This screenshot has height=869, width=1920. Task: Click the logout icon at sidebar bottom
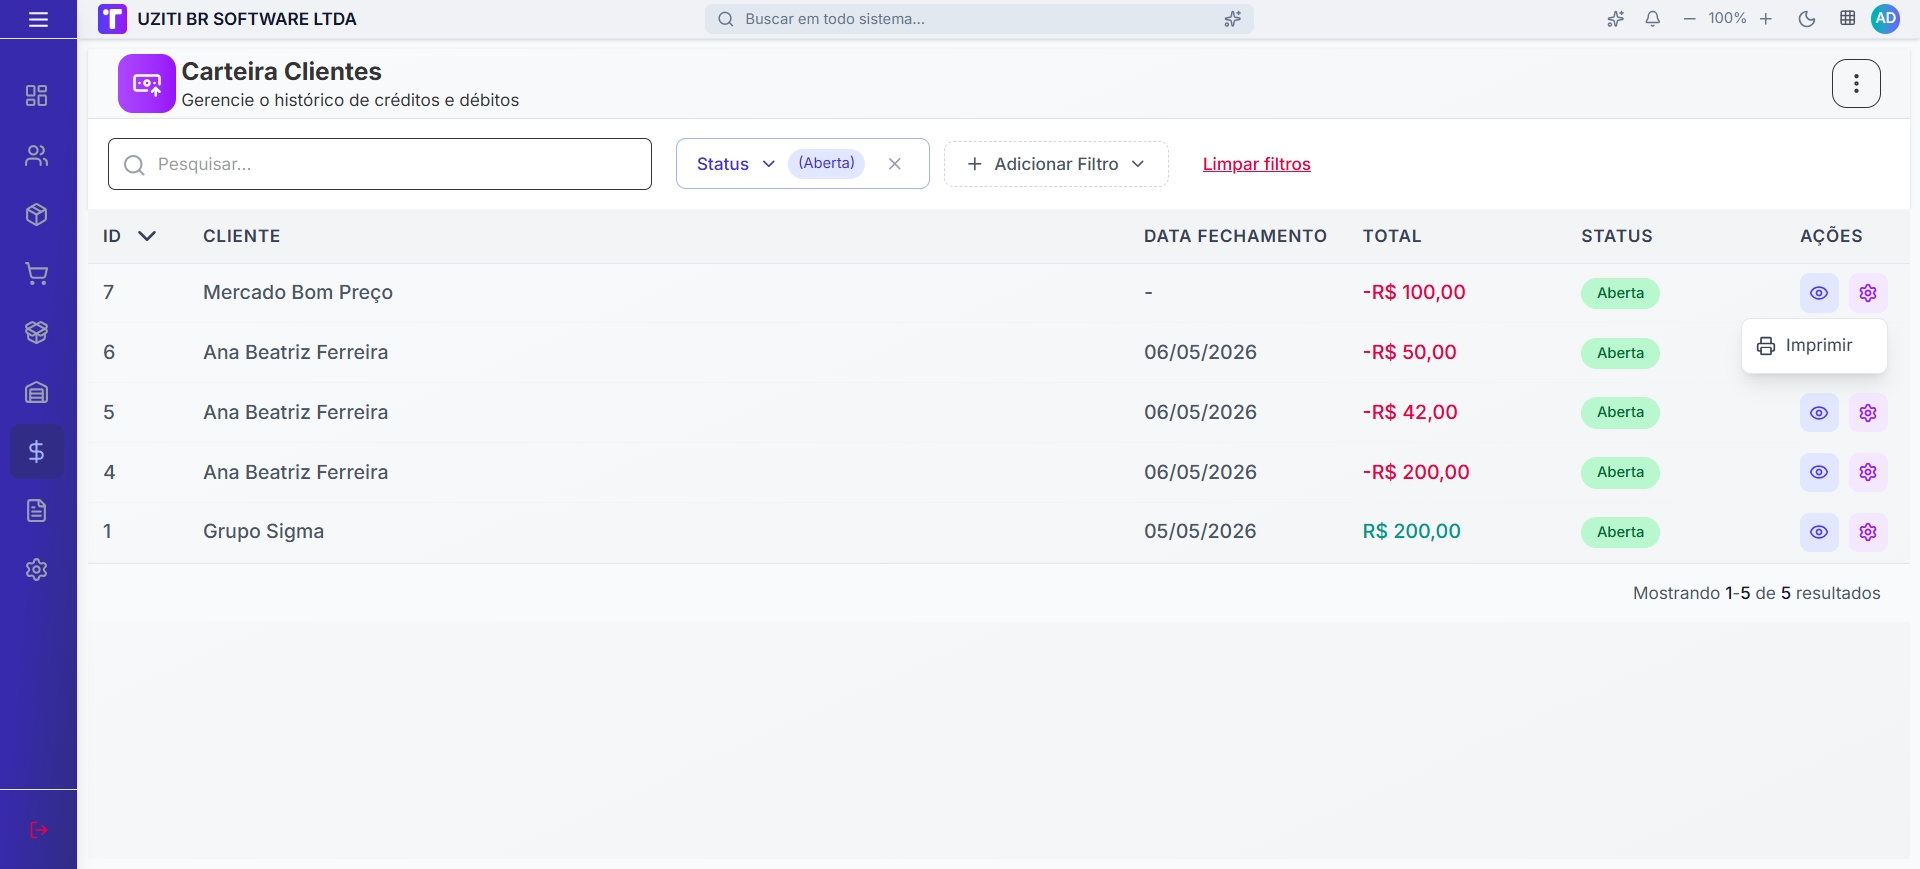pos(38,830)
